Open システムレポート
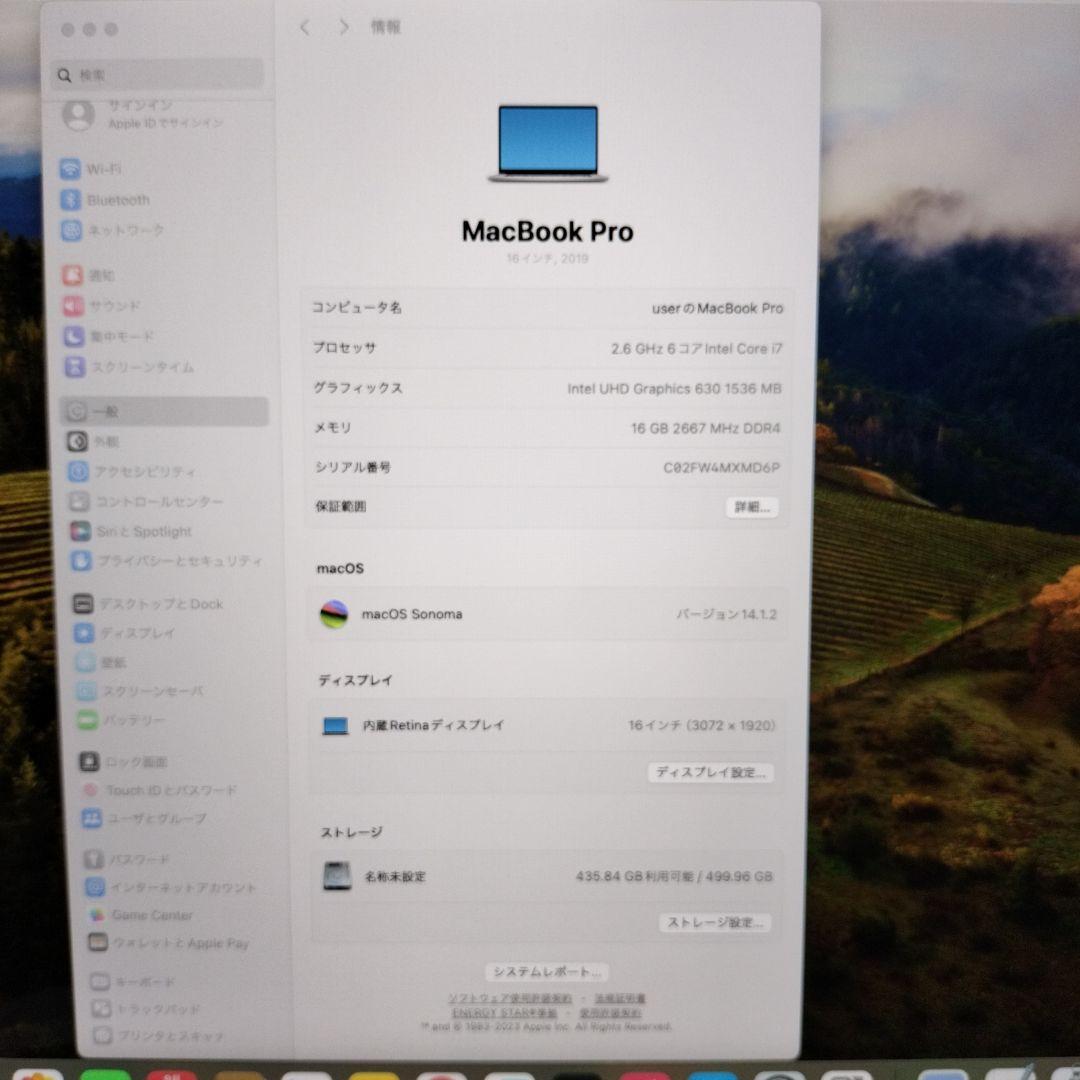The image size is (1080, 1080). click(x=546, y=971)
